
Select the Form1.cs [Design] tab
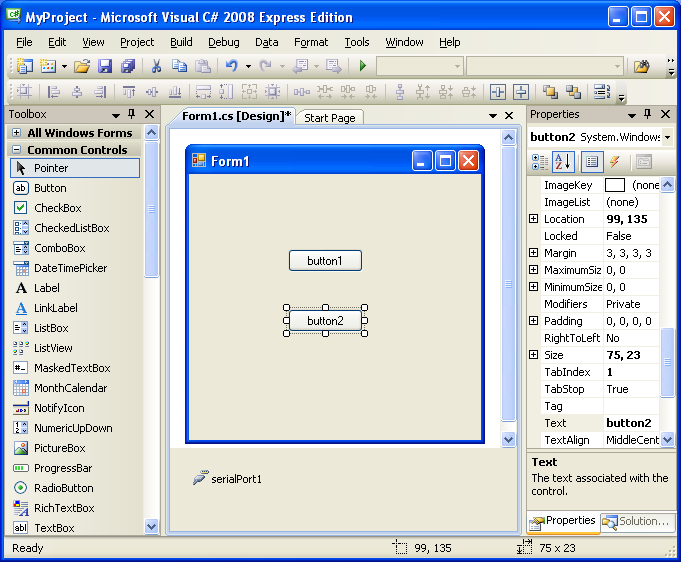(236, 116)
